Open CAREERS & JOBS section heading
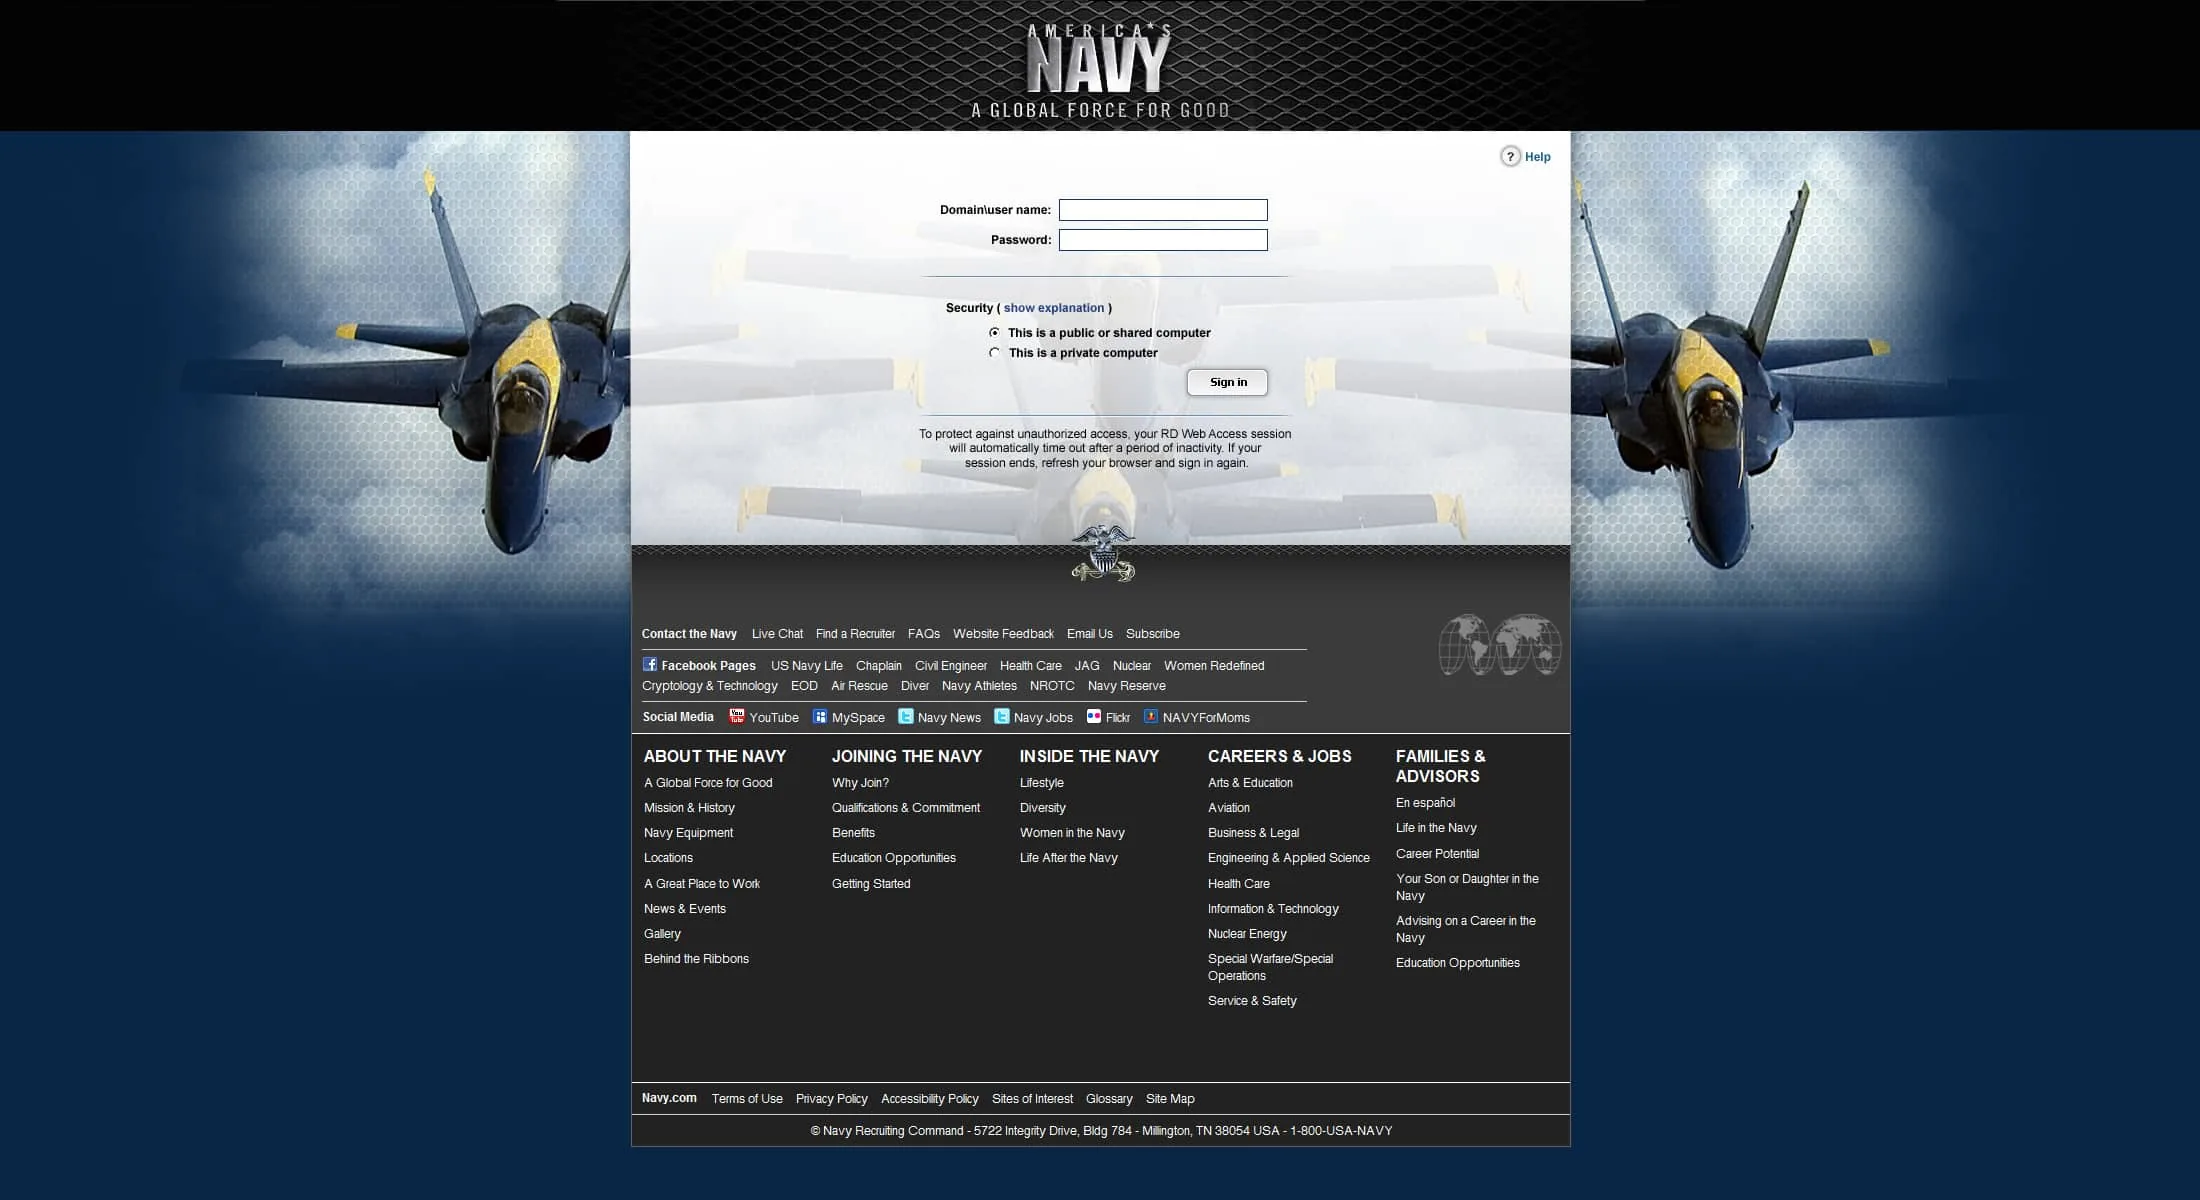 pyautogui.click(x=1279, y=756)
